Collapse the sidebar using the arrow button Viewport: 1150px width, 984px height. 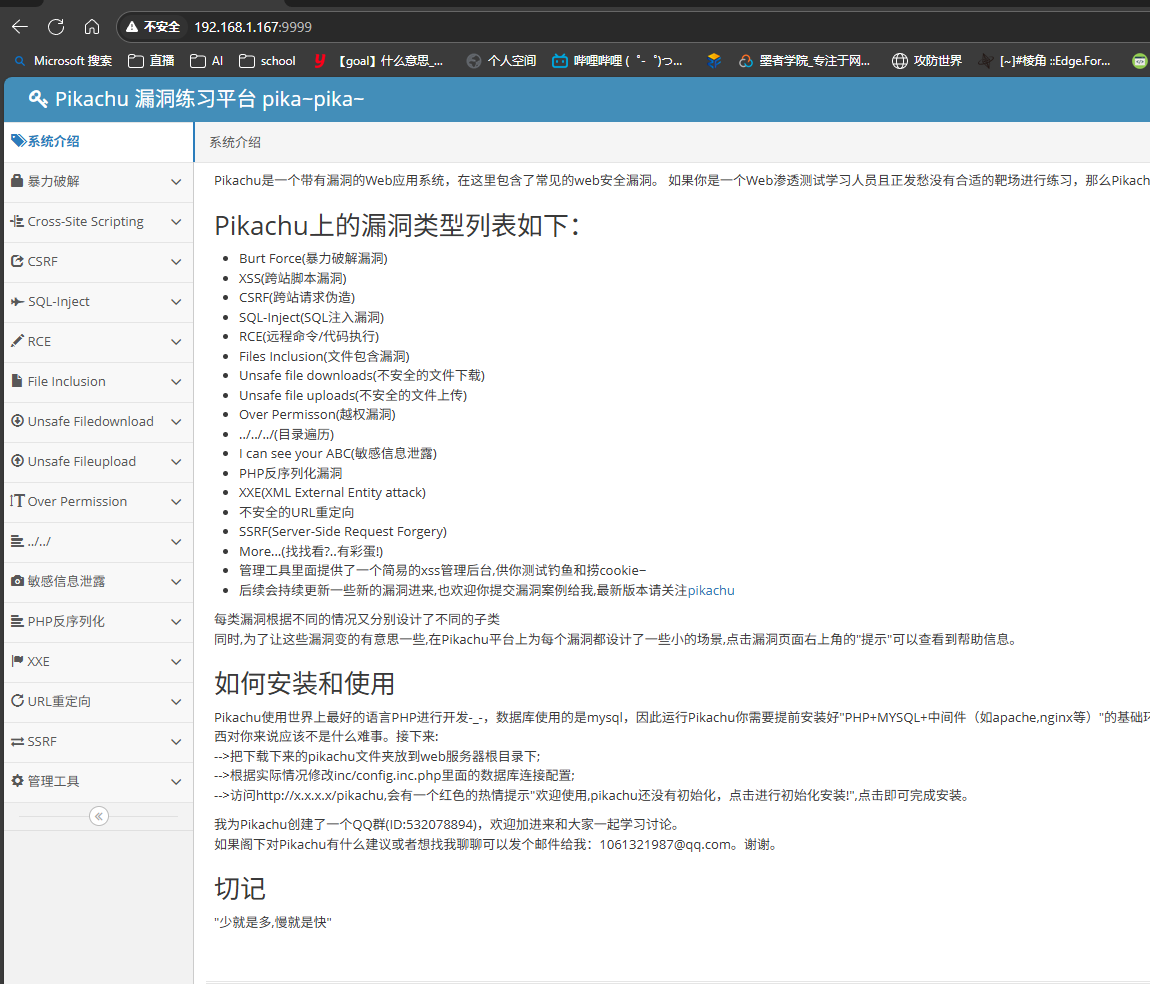(x=98, y=816)
